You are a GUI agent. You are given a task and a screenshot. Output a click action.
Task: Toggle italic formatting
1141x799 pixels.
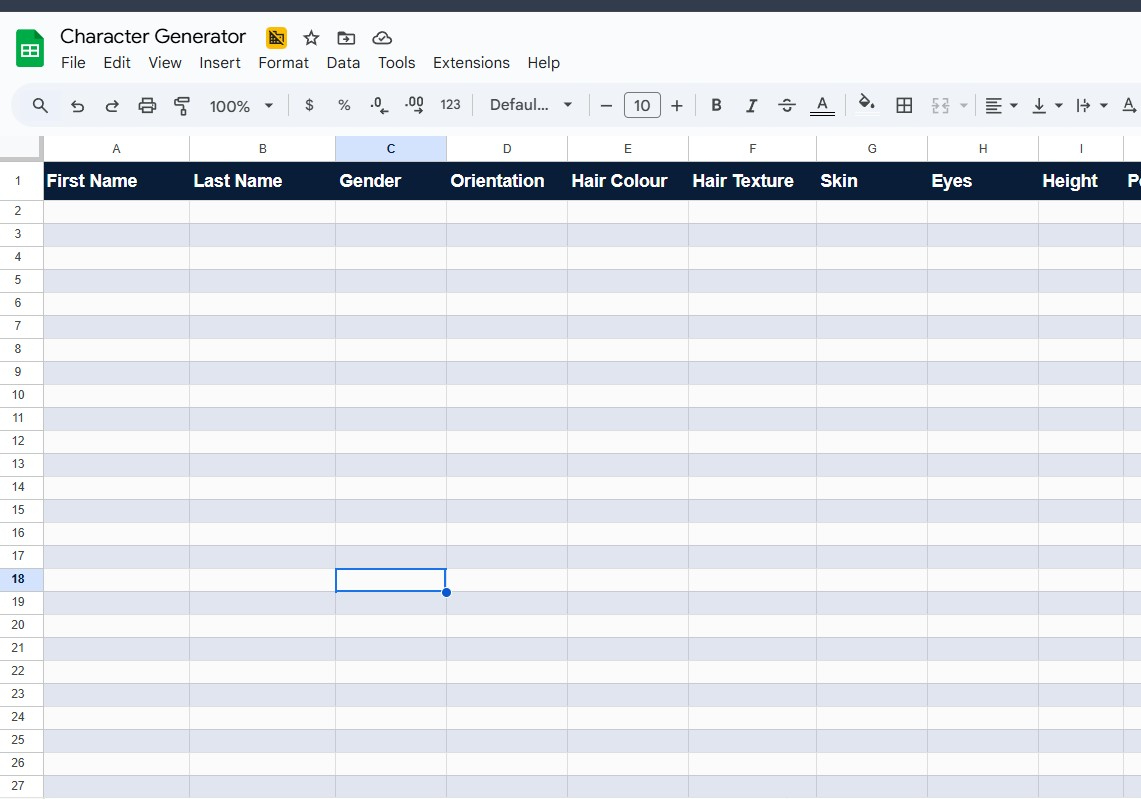click(751, 105)
